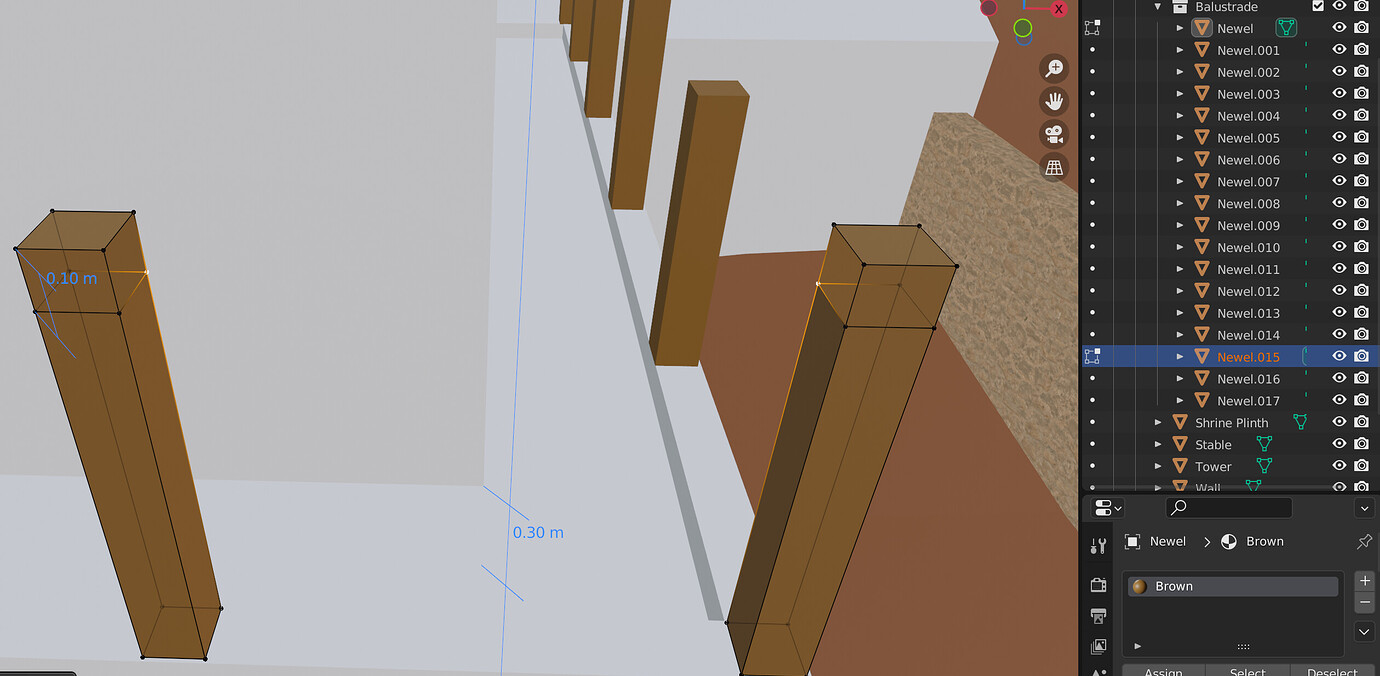Hide Newel.017 with its eye icon
1380x676 pixels.
[1339, 400]
